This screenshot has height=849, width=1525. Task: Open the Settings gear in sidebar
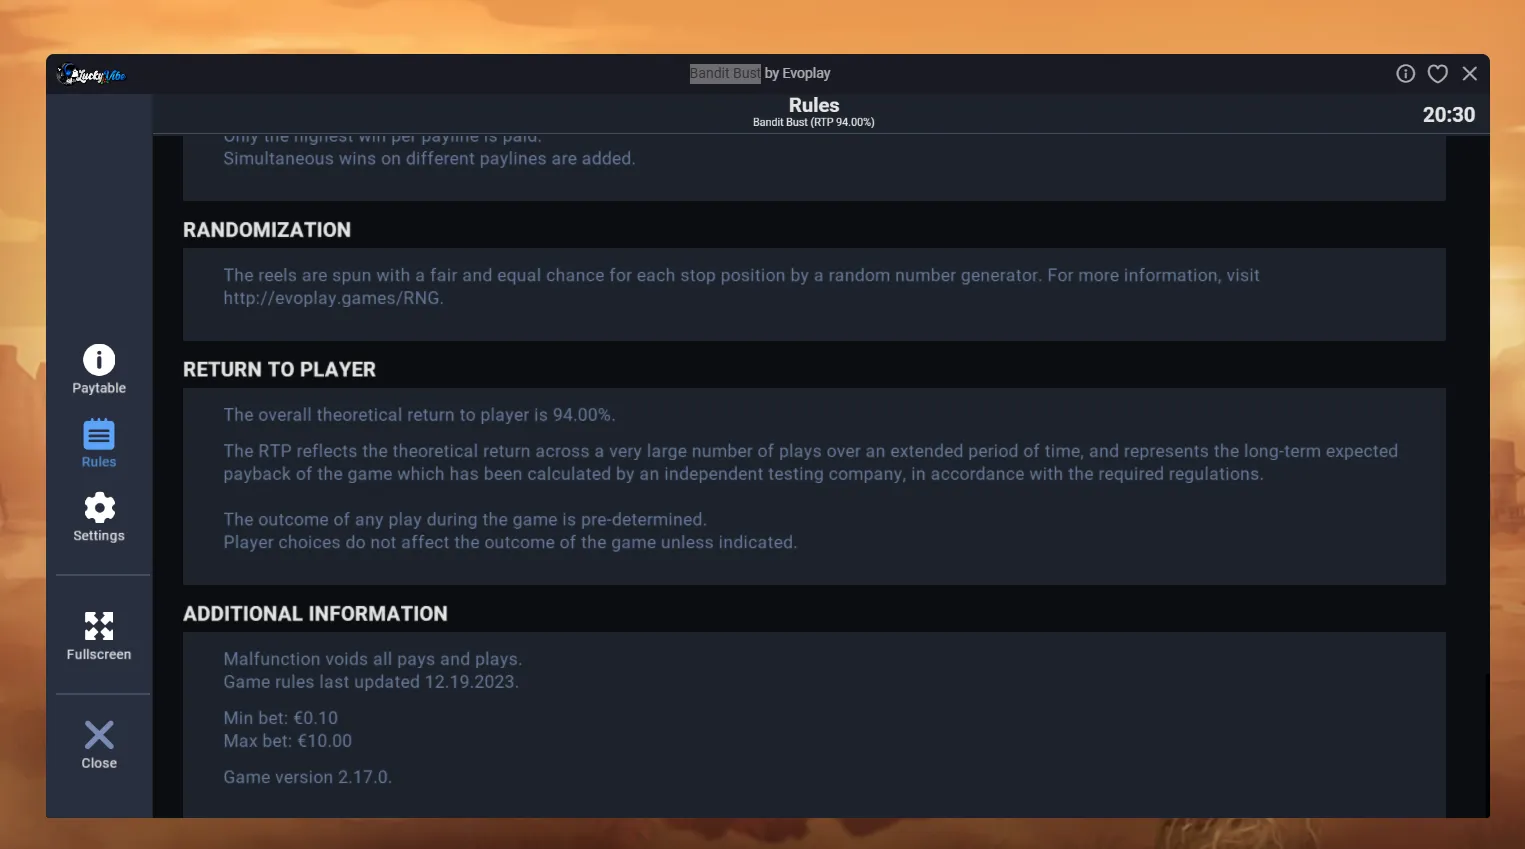tap(99, 508)
